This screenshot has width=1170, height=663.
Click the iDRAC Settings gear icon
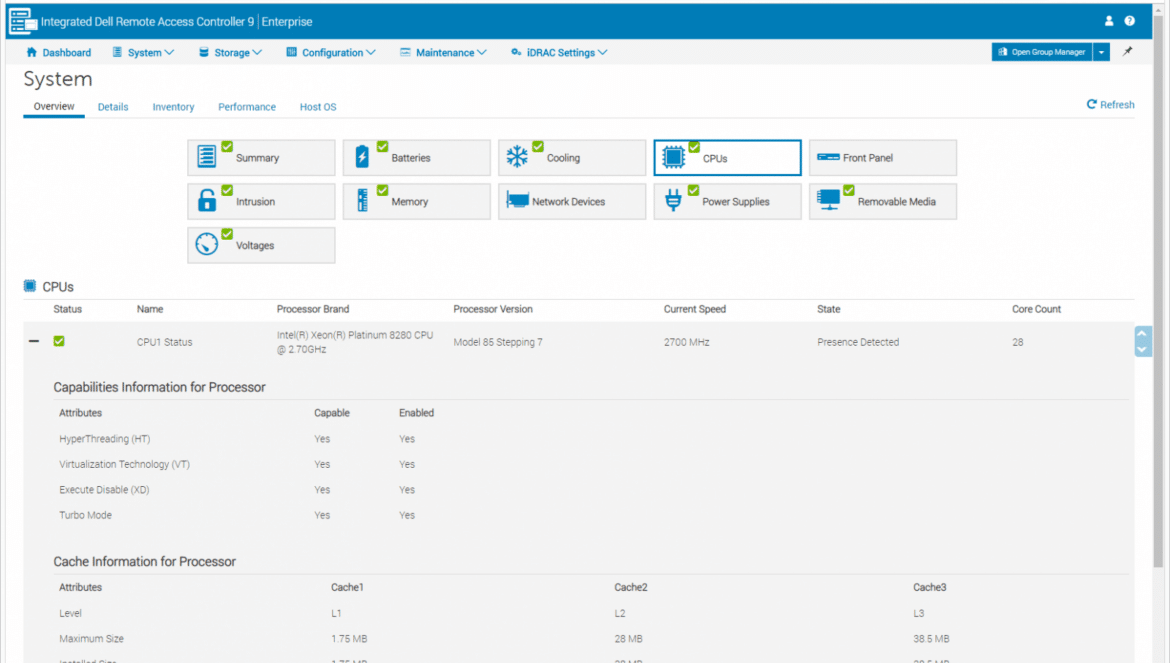point(516,52)
